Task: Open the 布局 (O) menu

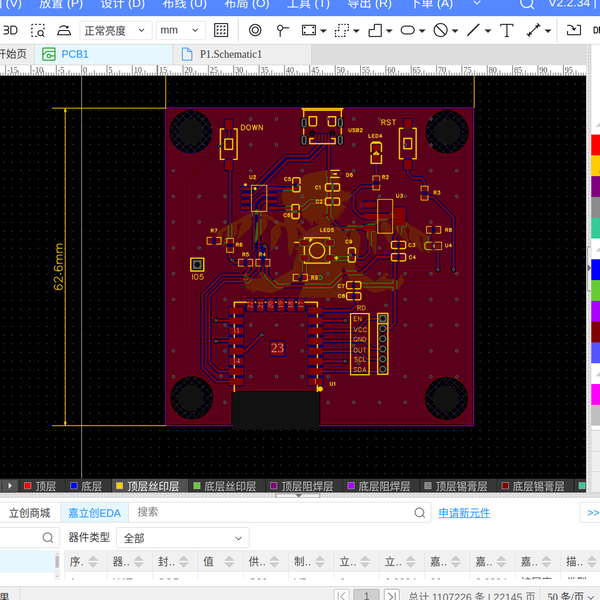Action: 247,4
